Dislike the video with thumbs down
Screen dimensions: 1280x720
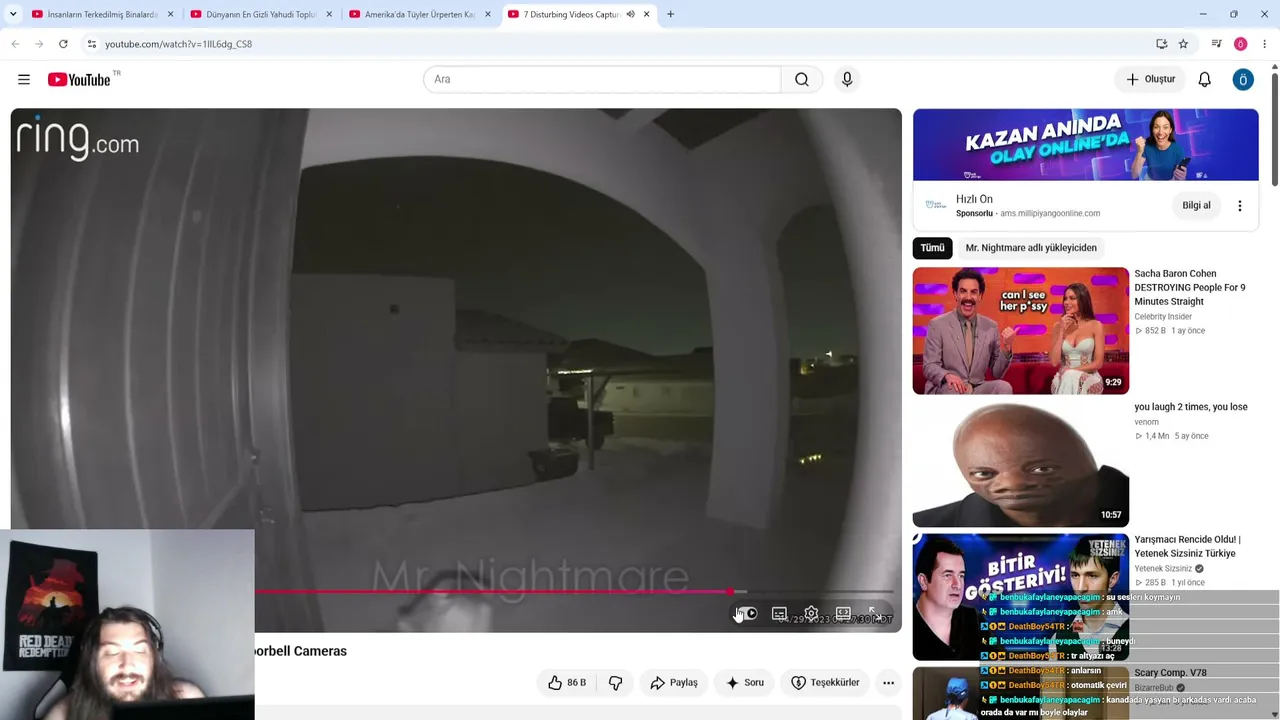[x=615, y=682]
